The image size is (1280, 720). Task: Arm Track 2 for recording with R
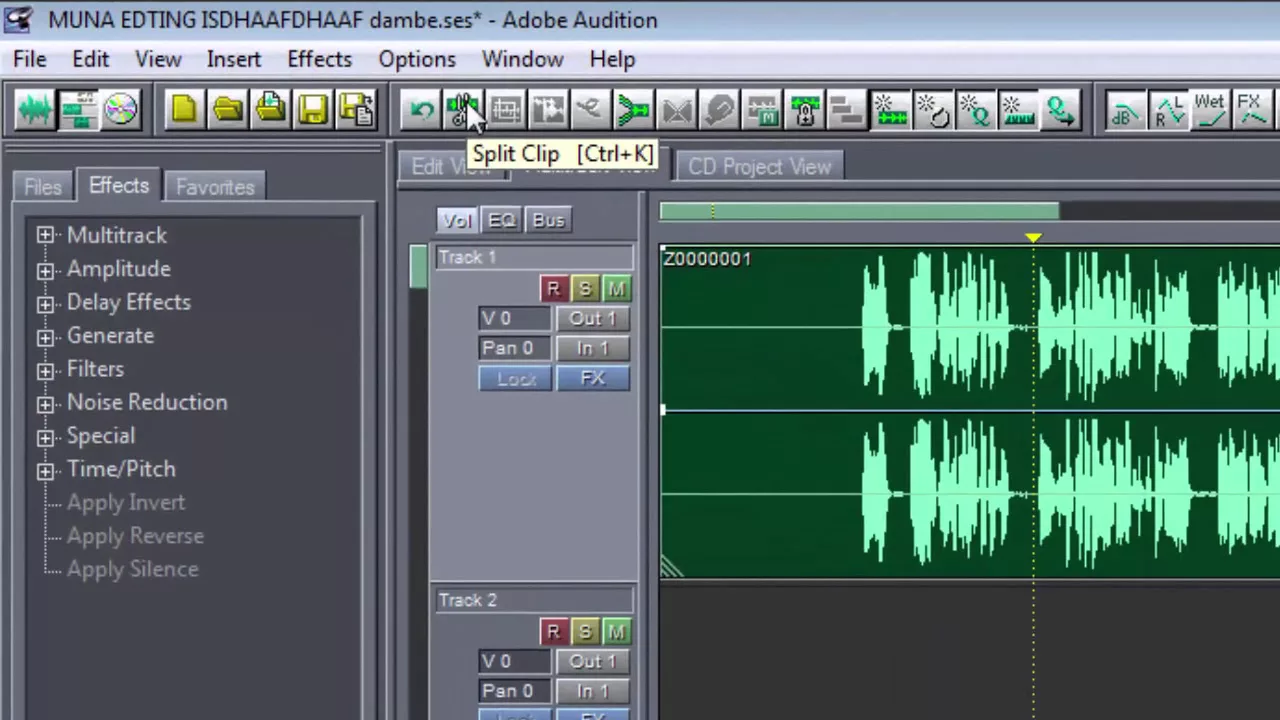553,632
